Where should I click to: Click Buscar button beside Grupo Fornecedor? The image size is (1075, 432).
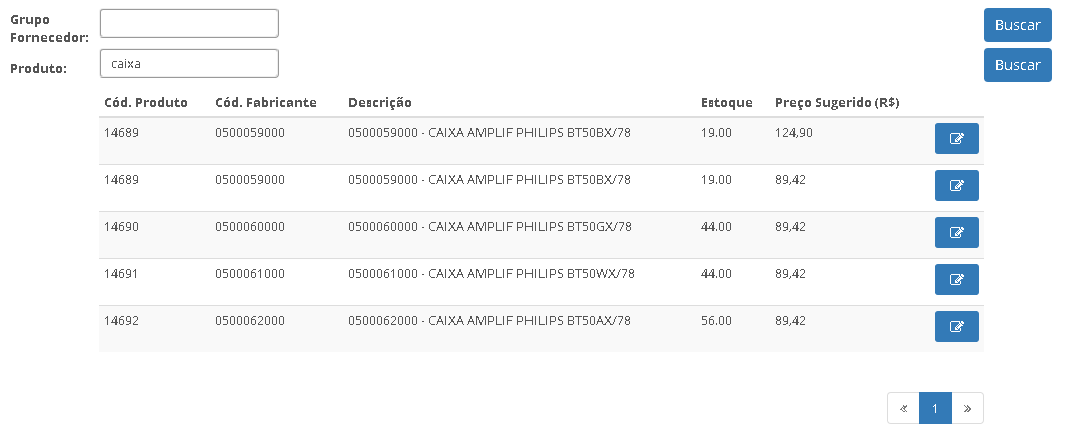point(1017,25)
